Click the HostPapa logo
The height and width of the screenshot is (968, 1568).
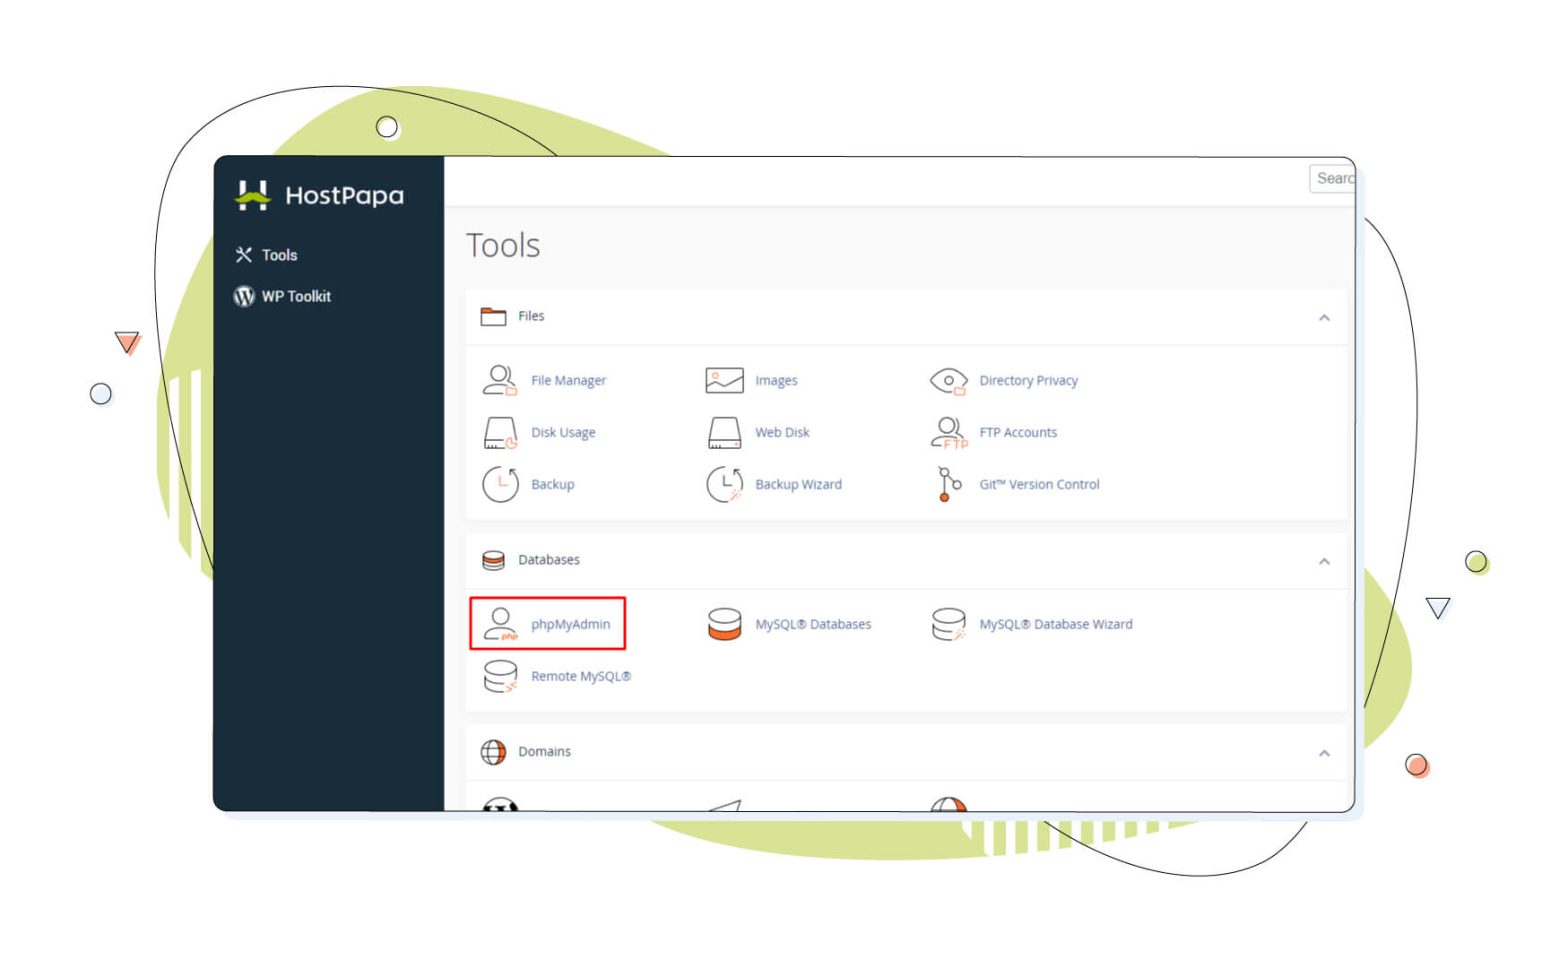tap(319, 195)
